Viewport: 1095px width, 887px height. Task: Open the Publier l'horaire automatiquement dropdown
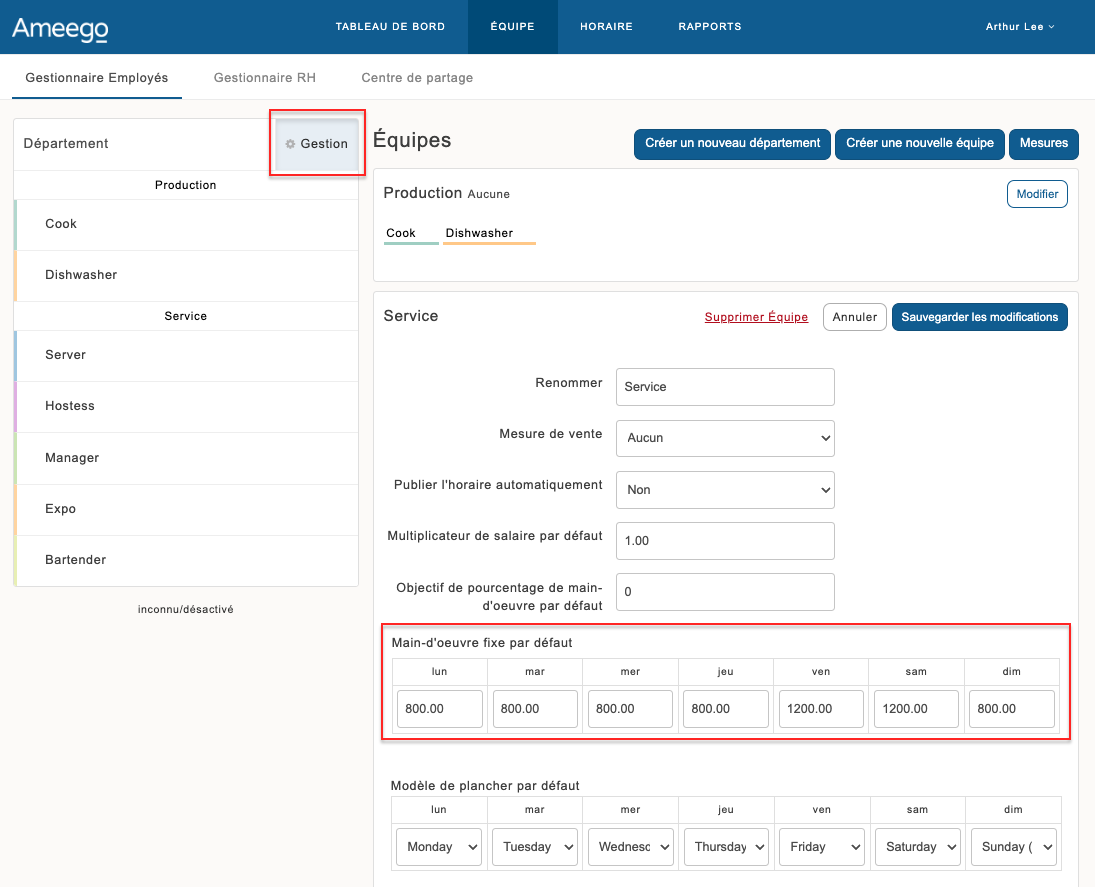click(x=725, y=490)
